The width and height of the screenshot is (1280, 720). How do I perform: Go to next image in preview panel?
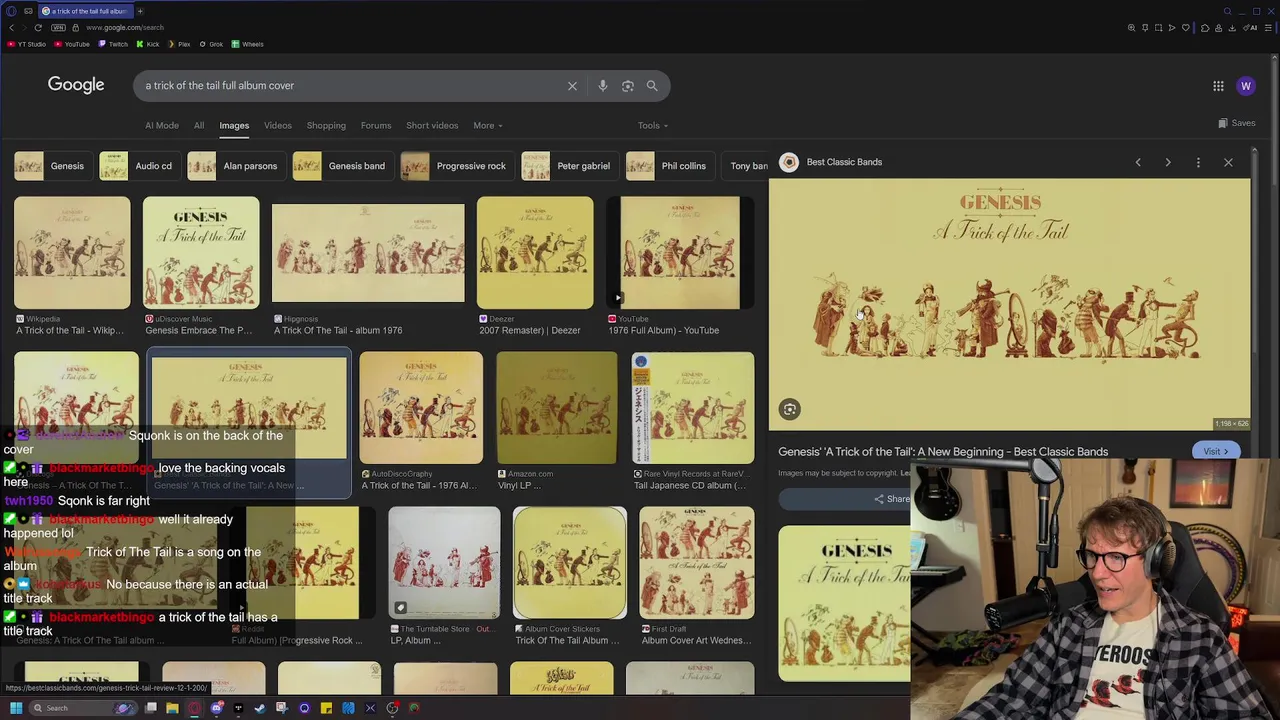(x=1168, y=162)
